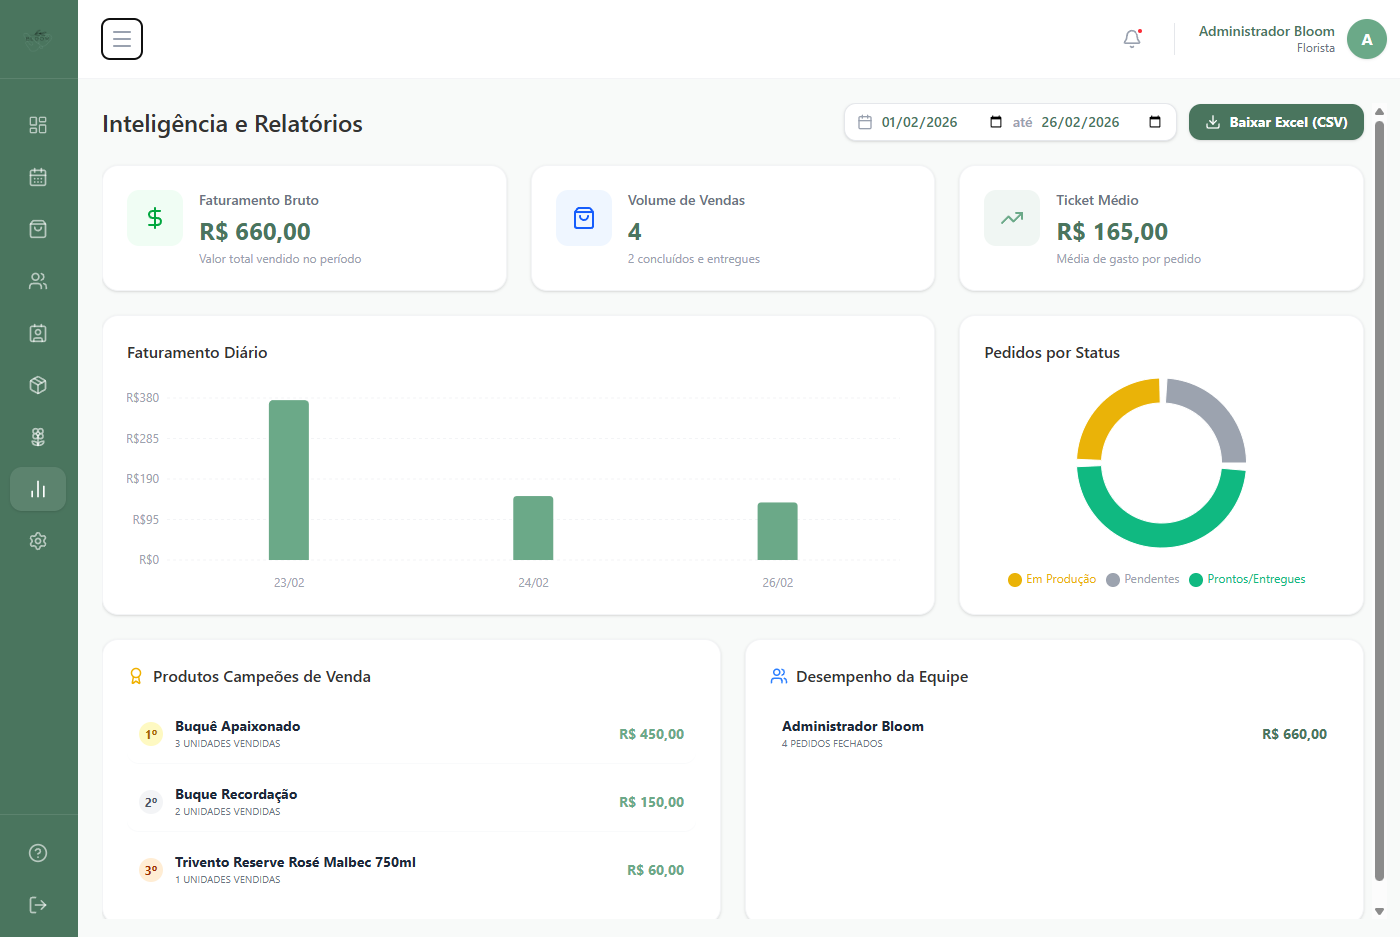Open start date calendar picker for 01/02/2026
This screenshot has width=1400, height=937.
click(996, 122)
